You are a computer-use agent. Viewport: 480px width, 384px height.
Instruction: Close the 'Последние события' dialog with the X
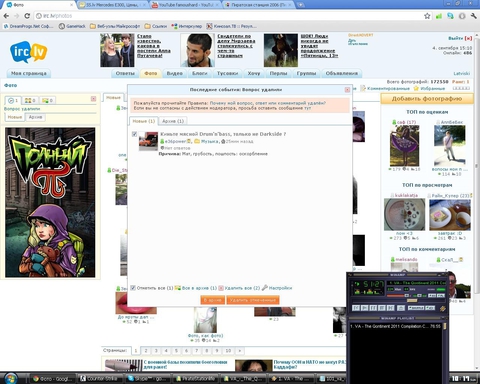coord(347,90)
